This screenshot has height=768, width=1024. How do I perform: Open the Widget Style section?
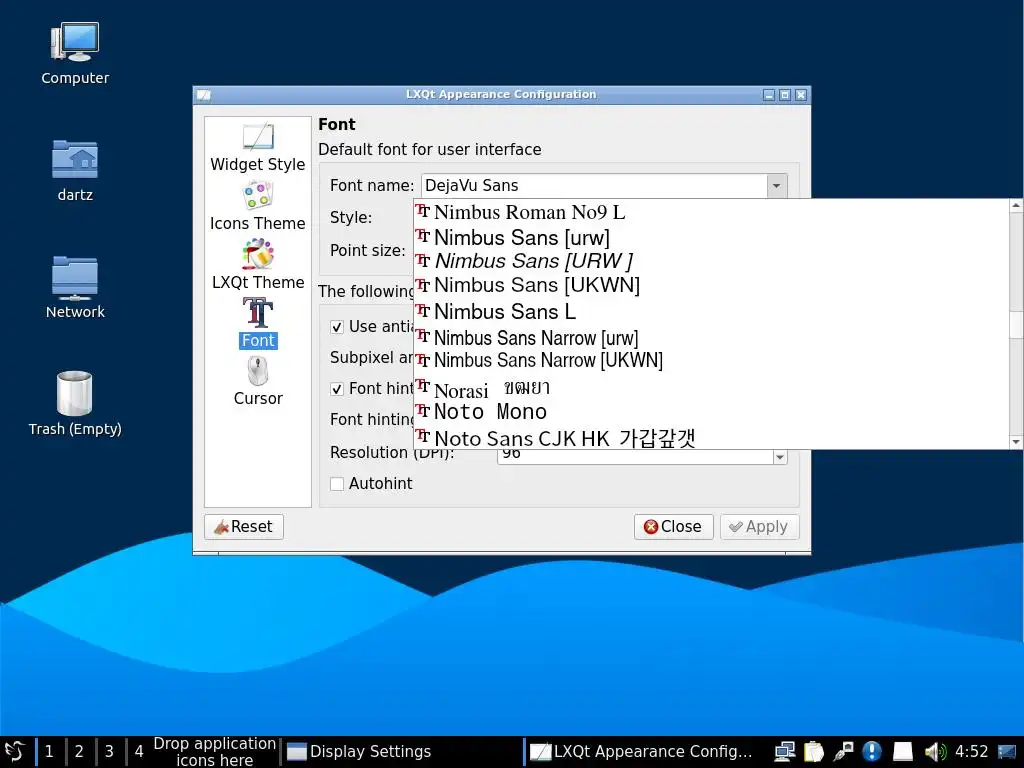click(x=257, y=148)
